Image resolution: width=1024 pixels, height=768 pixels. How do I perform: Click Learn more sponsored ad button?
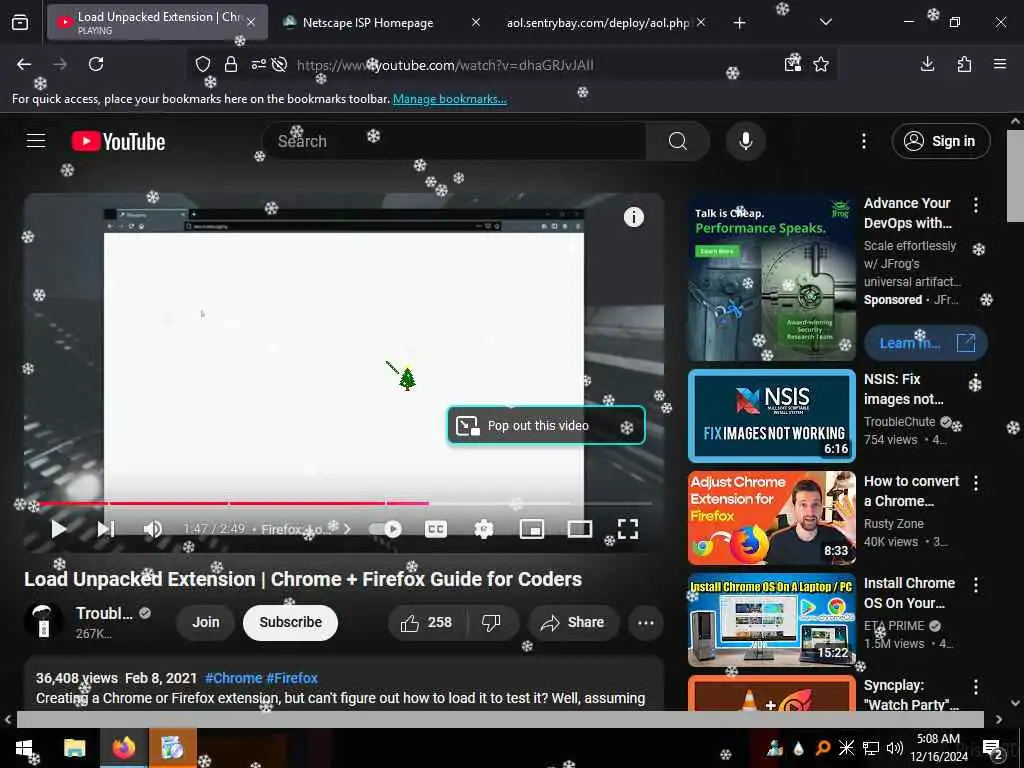point(925,343)
